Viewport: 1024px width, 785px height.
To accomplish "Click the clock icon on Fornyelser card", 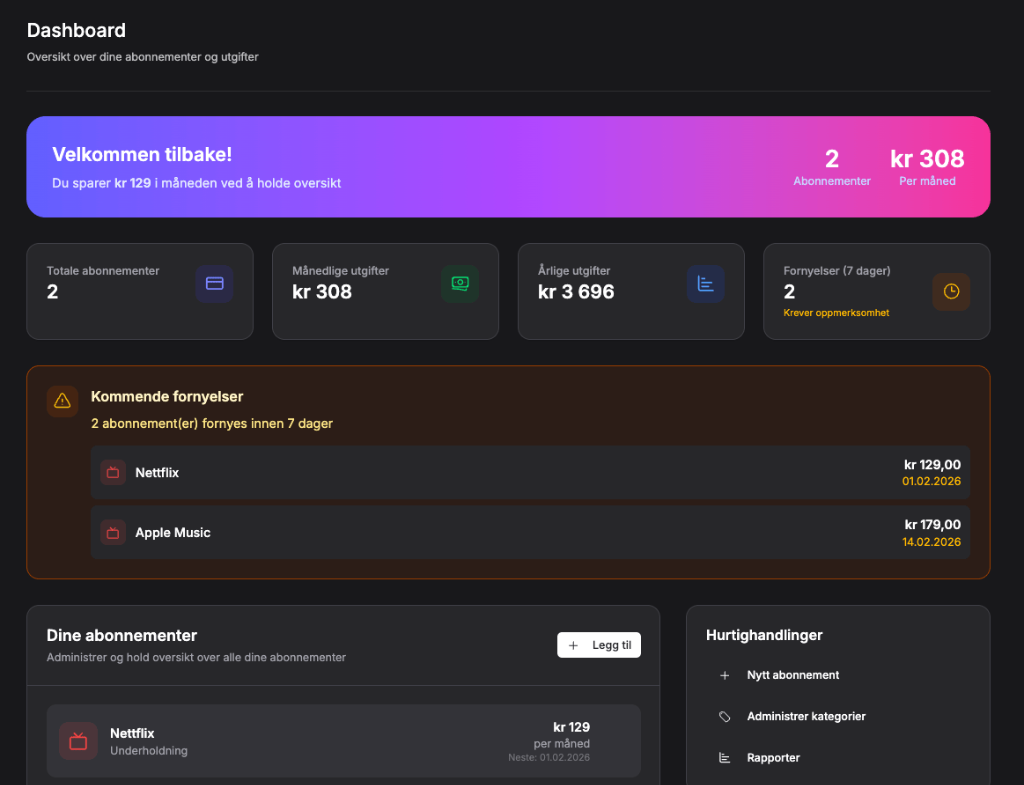I will point(952,291).
